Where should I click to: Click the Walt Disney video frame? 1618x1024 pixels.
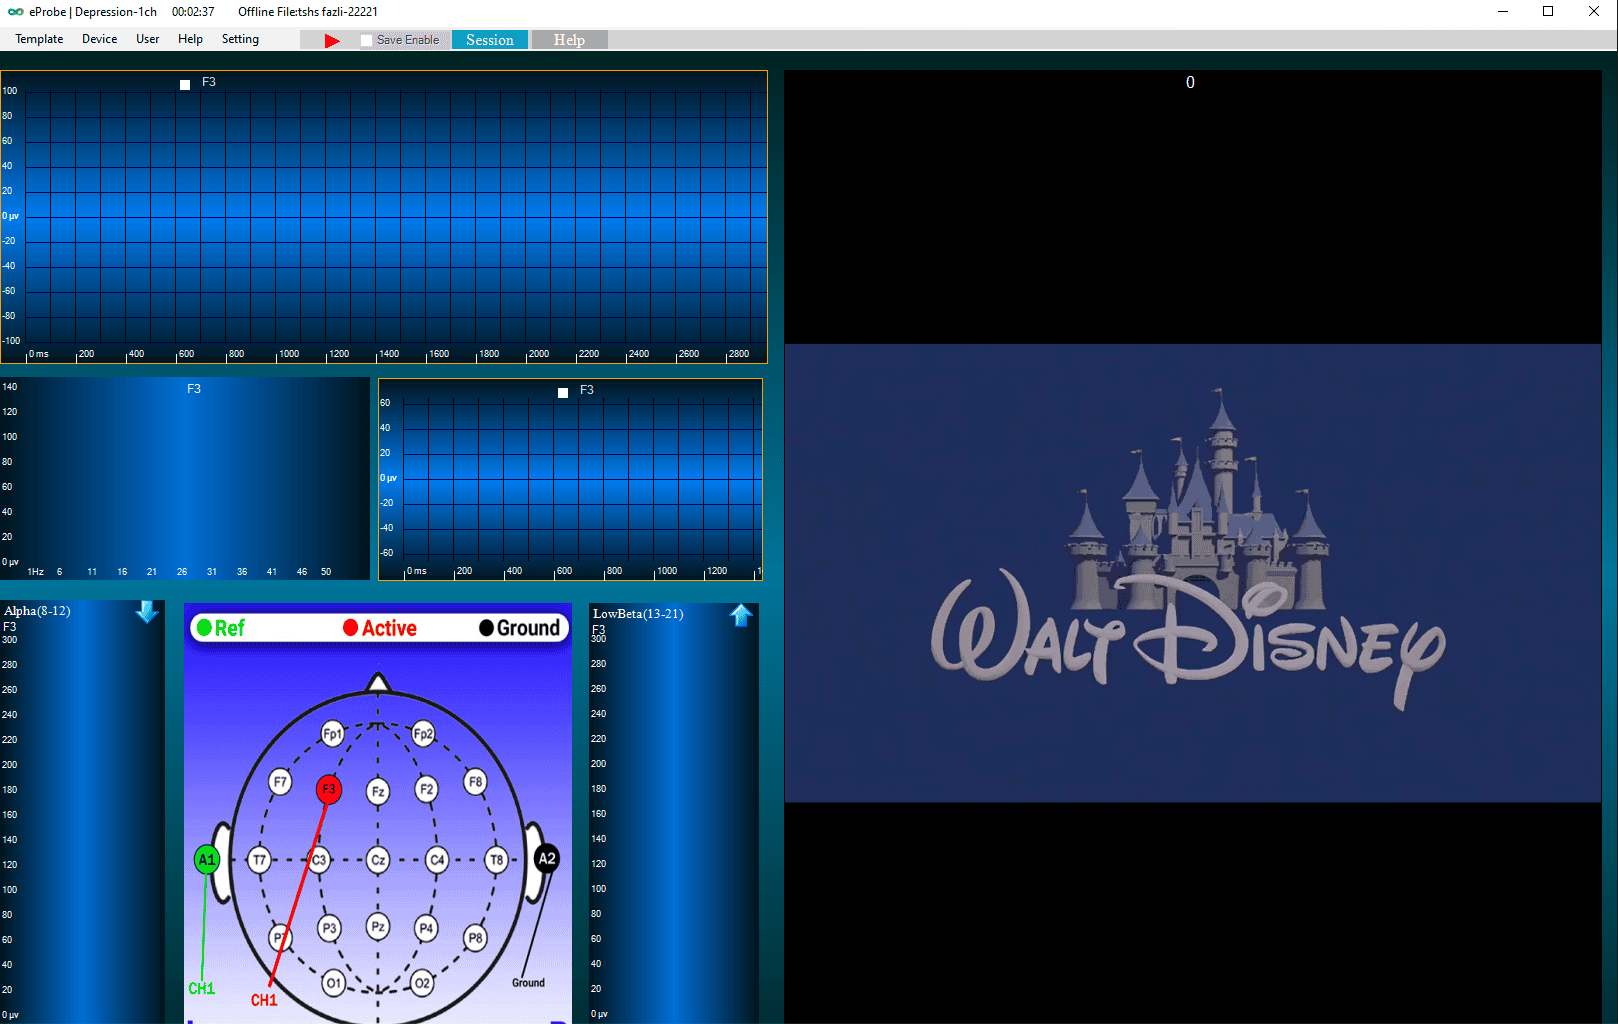coord(1193,573)
